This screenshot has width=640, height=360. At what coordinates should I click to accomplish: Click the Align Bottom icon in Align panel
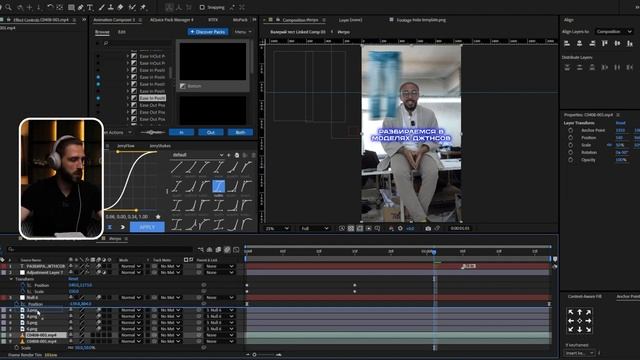630,43
